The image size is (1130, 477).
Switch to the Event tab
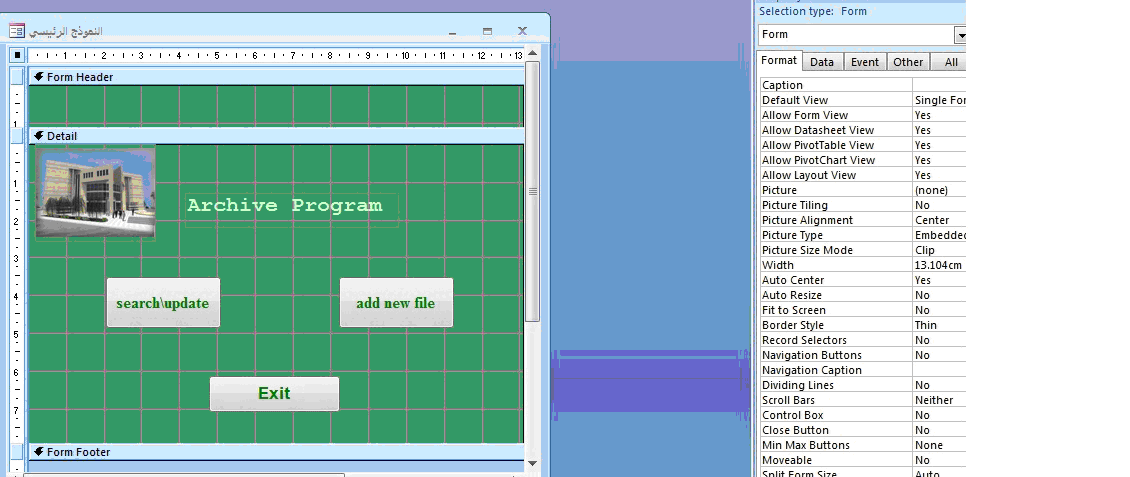tap(864, 62)
